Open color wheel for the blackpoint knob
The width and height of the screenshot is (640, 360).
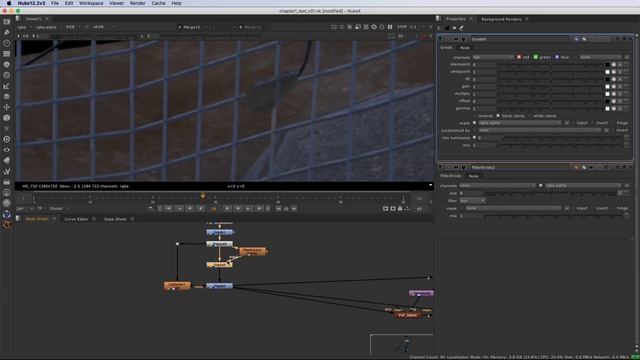click(613, 64)
